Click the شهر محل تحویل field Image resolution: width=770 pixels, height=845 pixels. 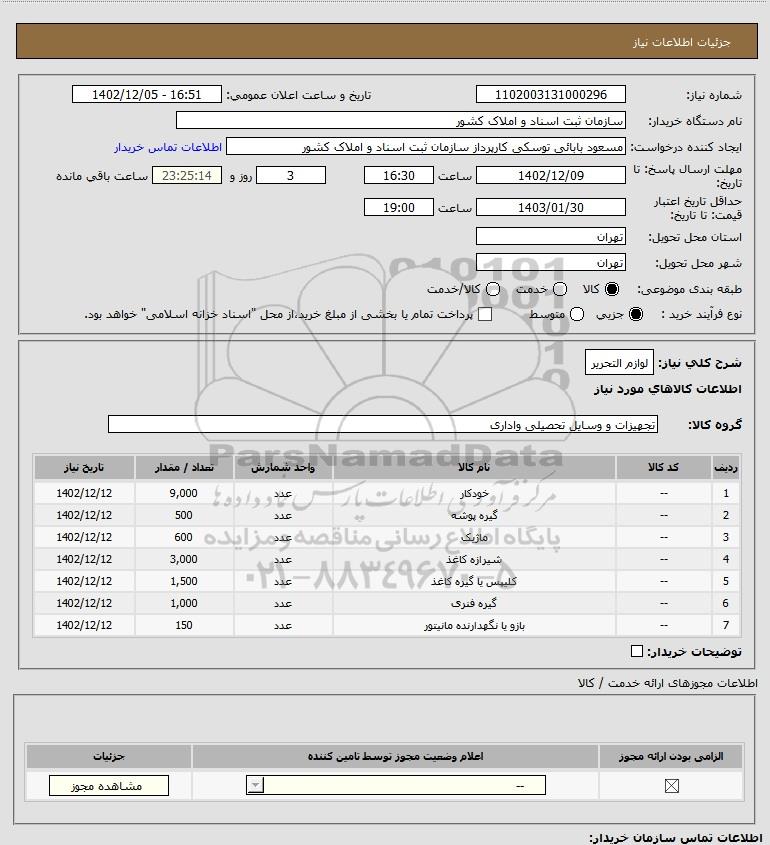point(551,262)
